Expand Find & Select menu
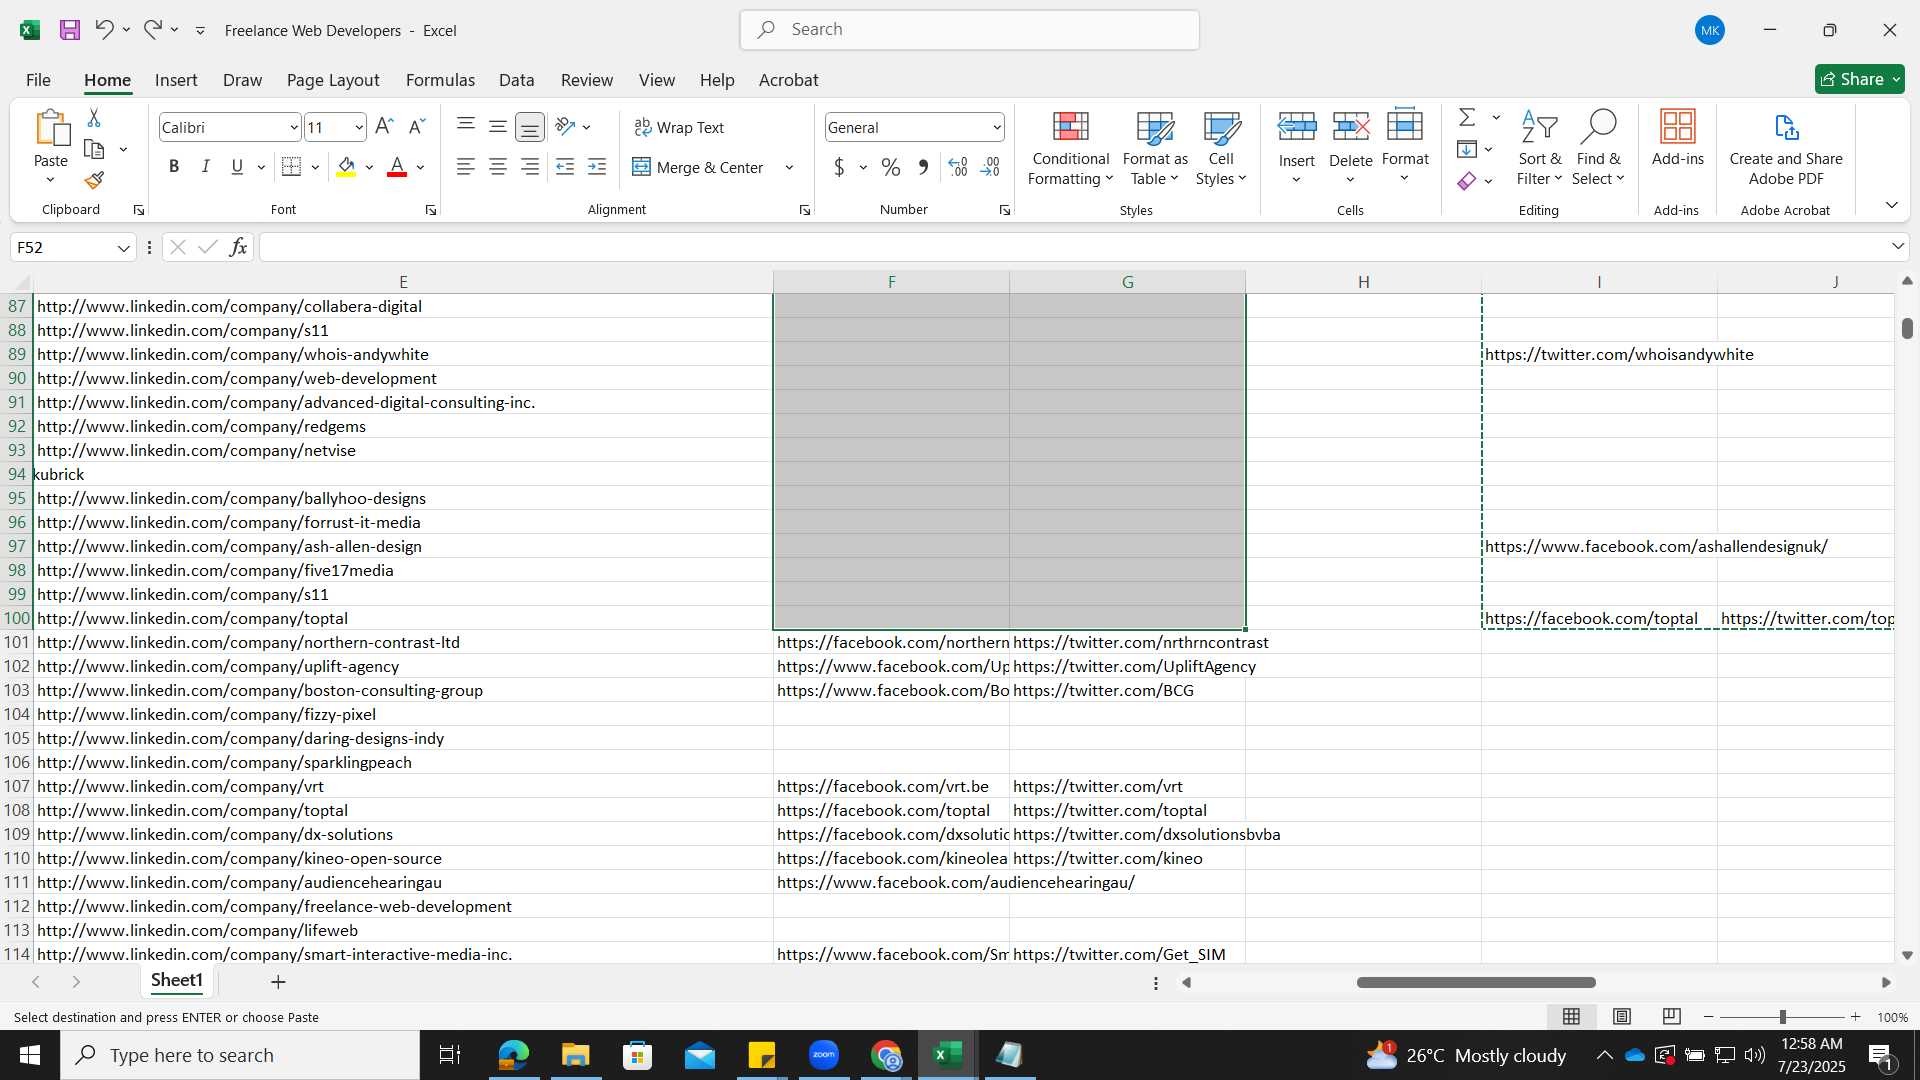1920x1080 pixels. 1598,148
